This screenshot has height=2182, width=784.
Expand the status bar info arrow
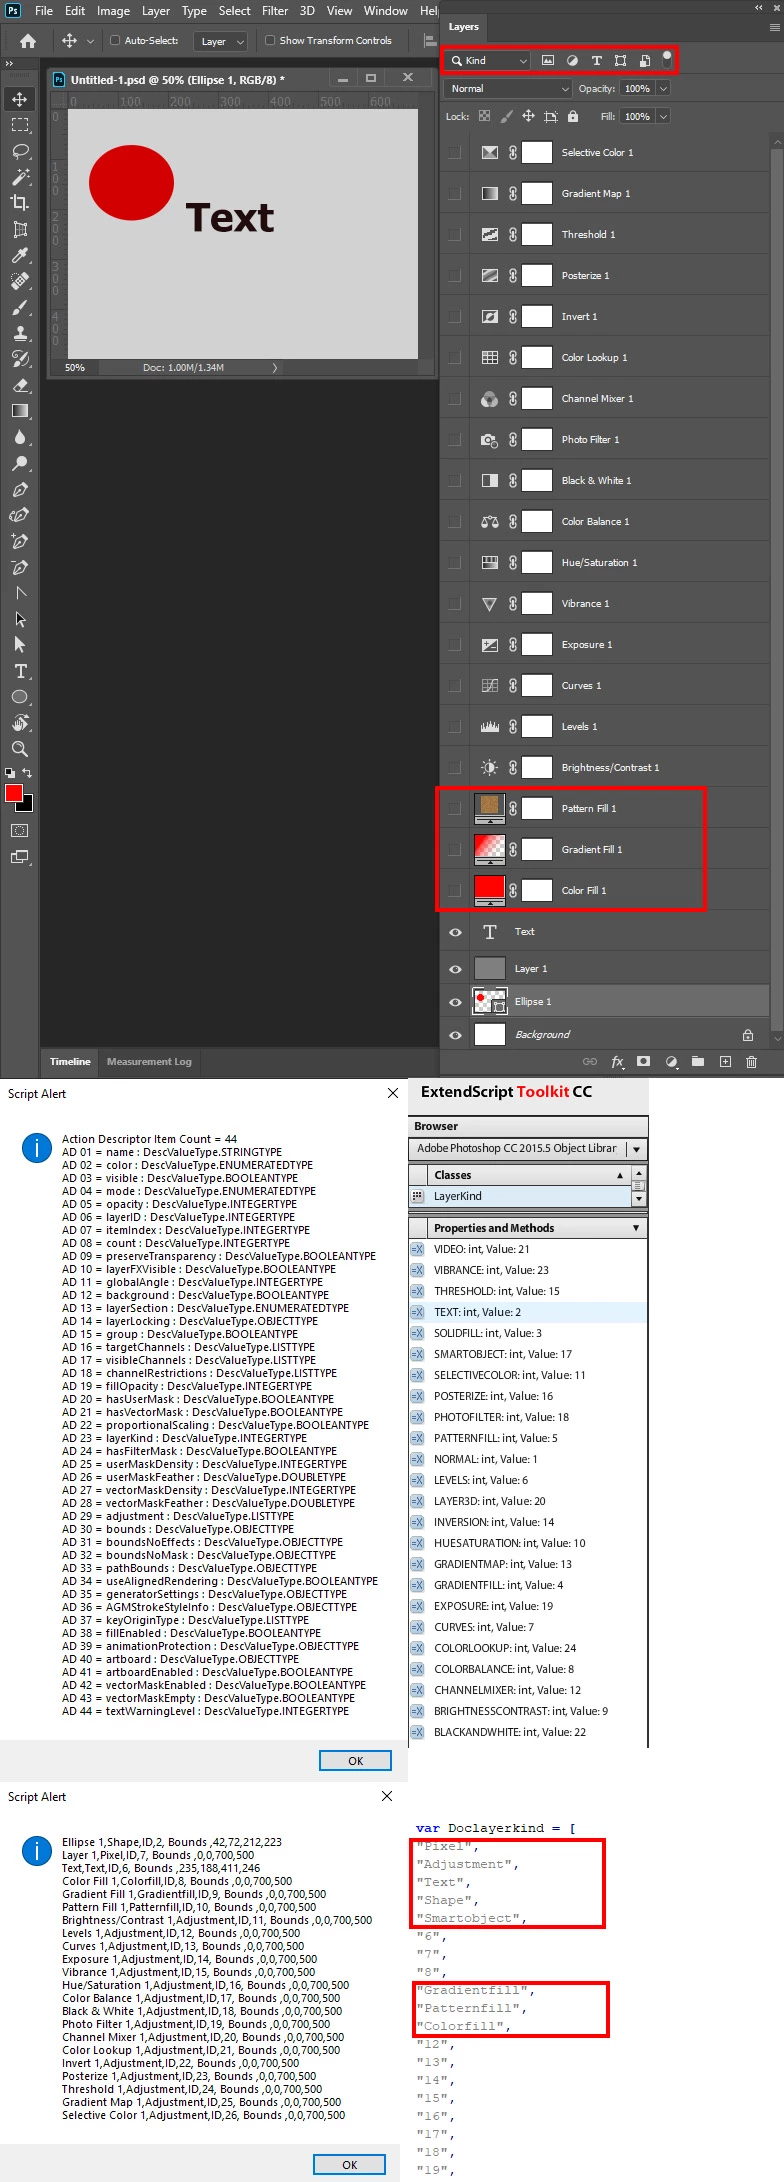pyautogui.click(x=275, y=368)
